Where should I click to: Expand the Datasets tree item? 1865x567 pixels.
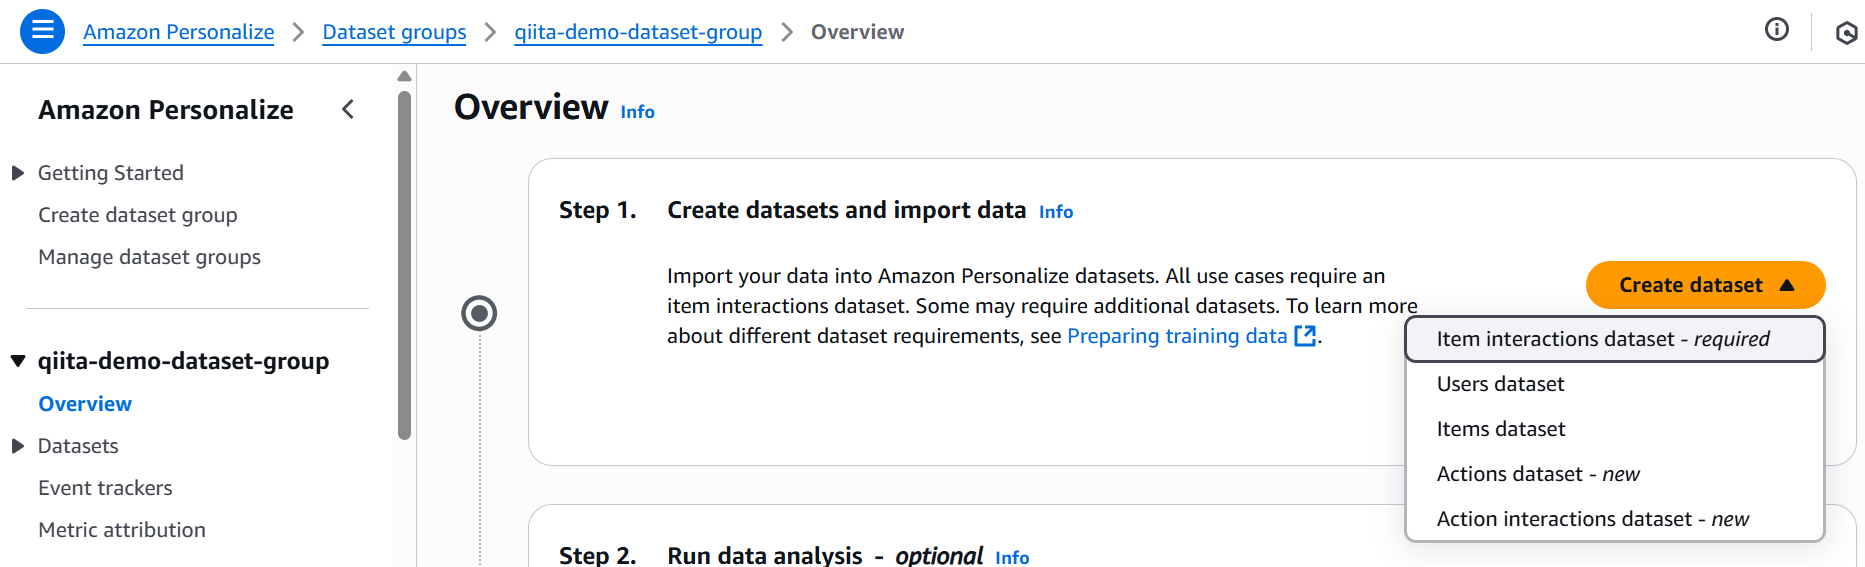click(x=18, y=446)
